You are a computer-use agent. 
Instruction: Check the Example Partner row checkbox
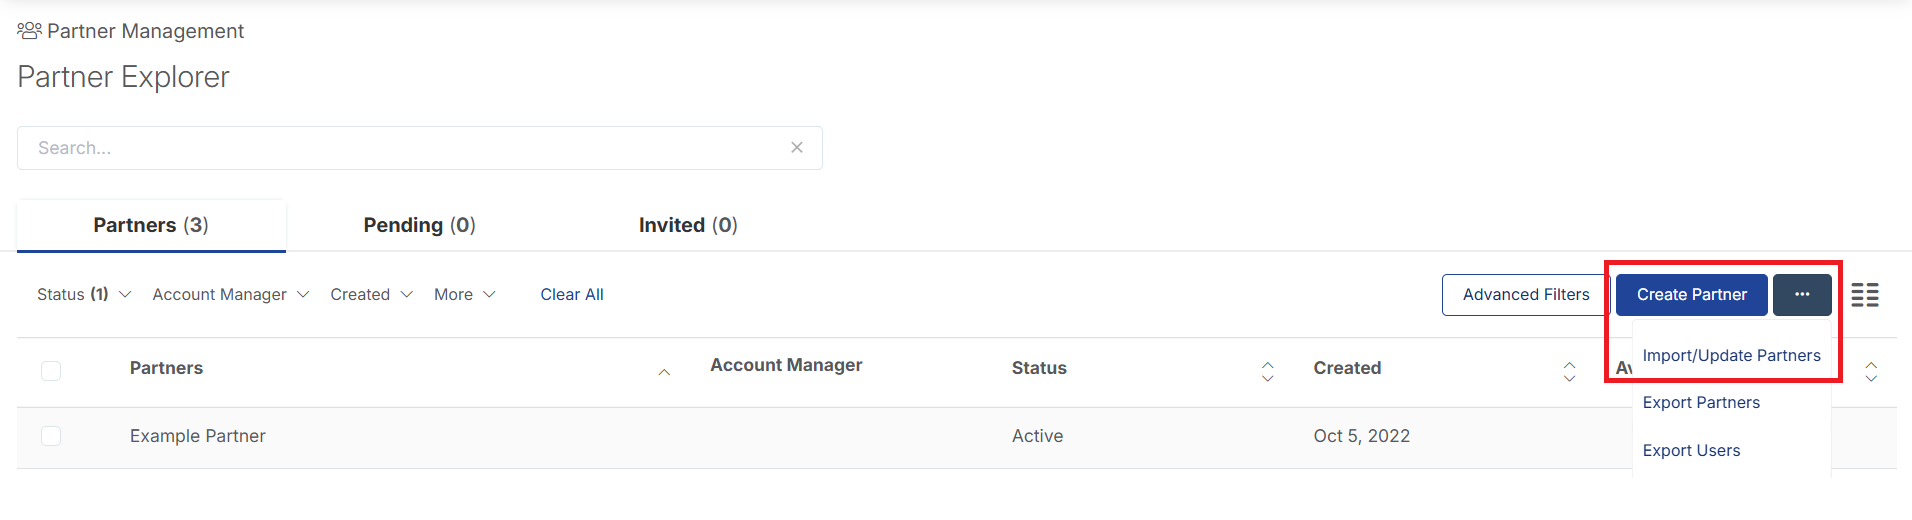(x=51, y=436)
